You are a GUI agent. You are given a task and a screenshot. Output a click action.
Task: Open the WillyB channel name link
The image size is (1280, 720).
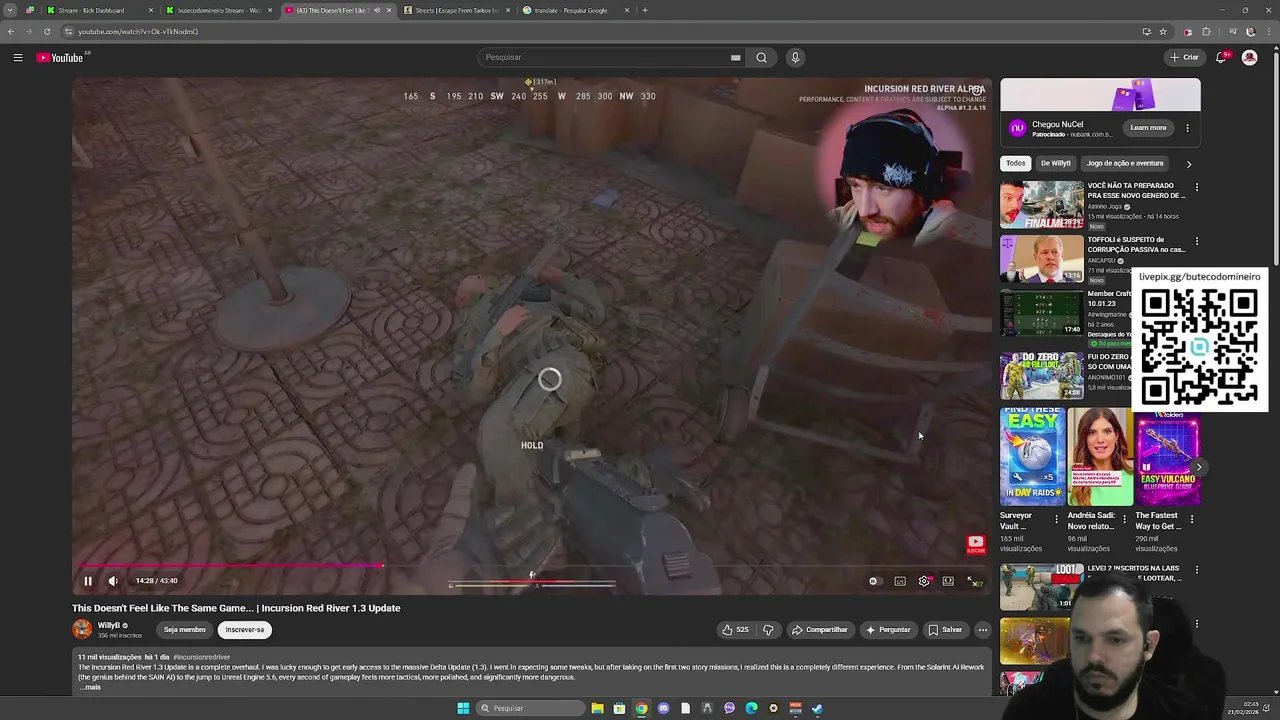pyautogui.click(x=109, y=625)
